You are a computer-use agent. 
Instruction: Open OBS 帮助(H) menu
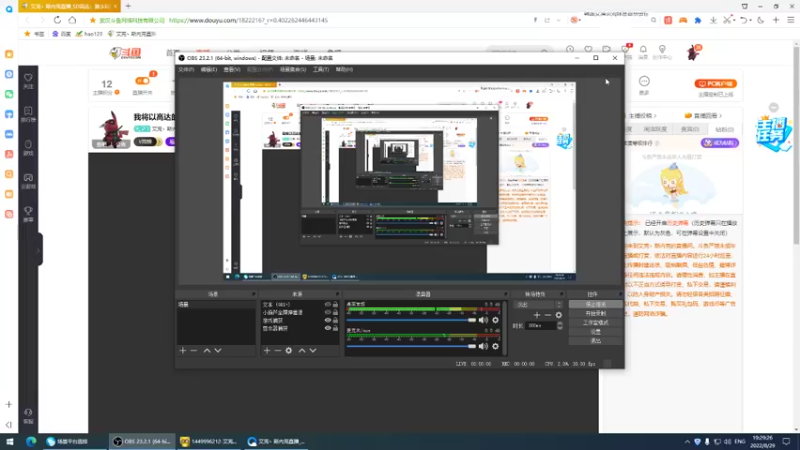pyautogui.click(x=344, y=69)
